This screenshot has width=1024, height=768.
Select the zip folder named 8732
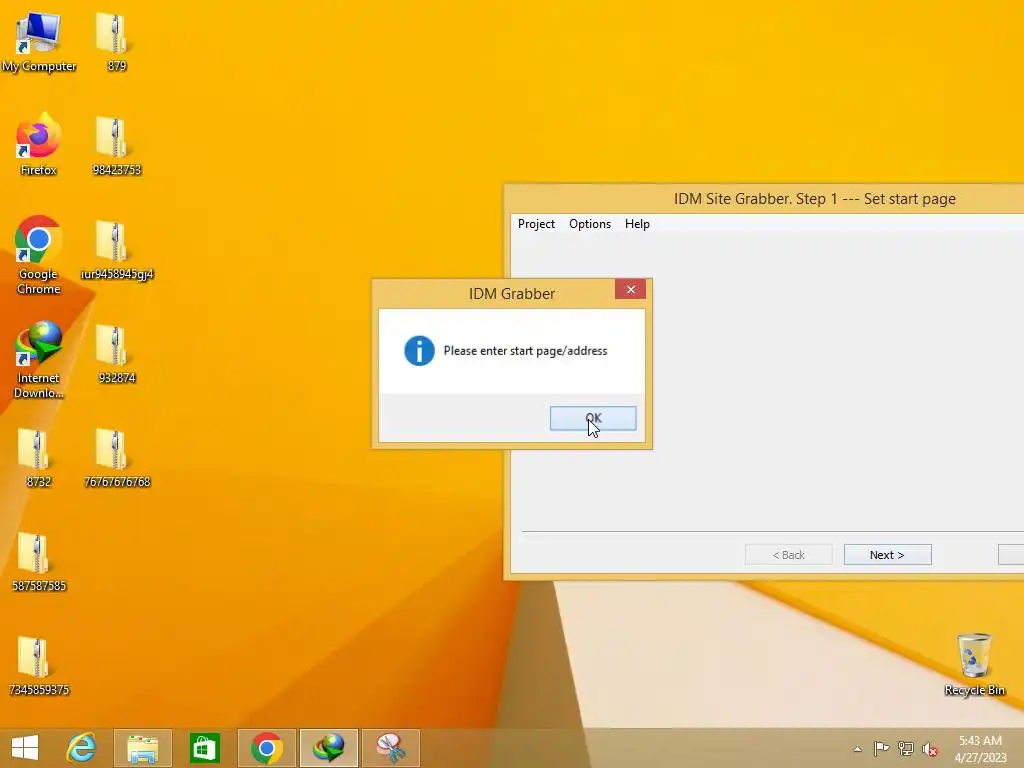click(39, 457)
